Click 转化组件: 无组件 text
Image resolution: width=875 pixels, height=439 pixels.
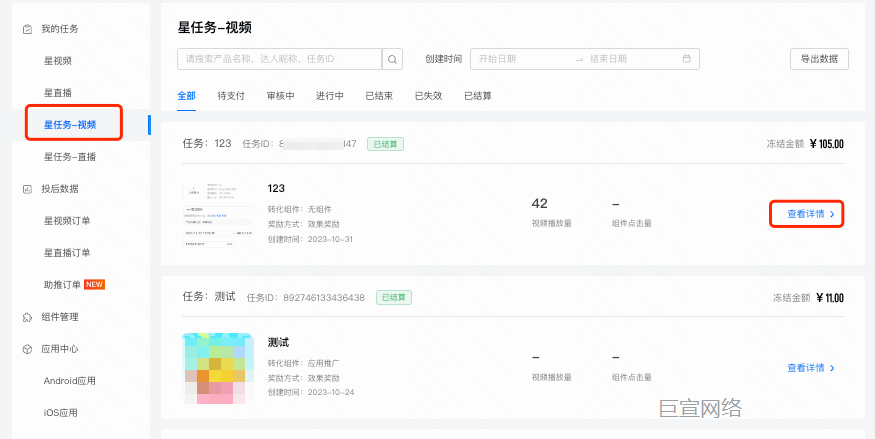pos(300,210)
